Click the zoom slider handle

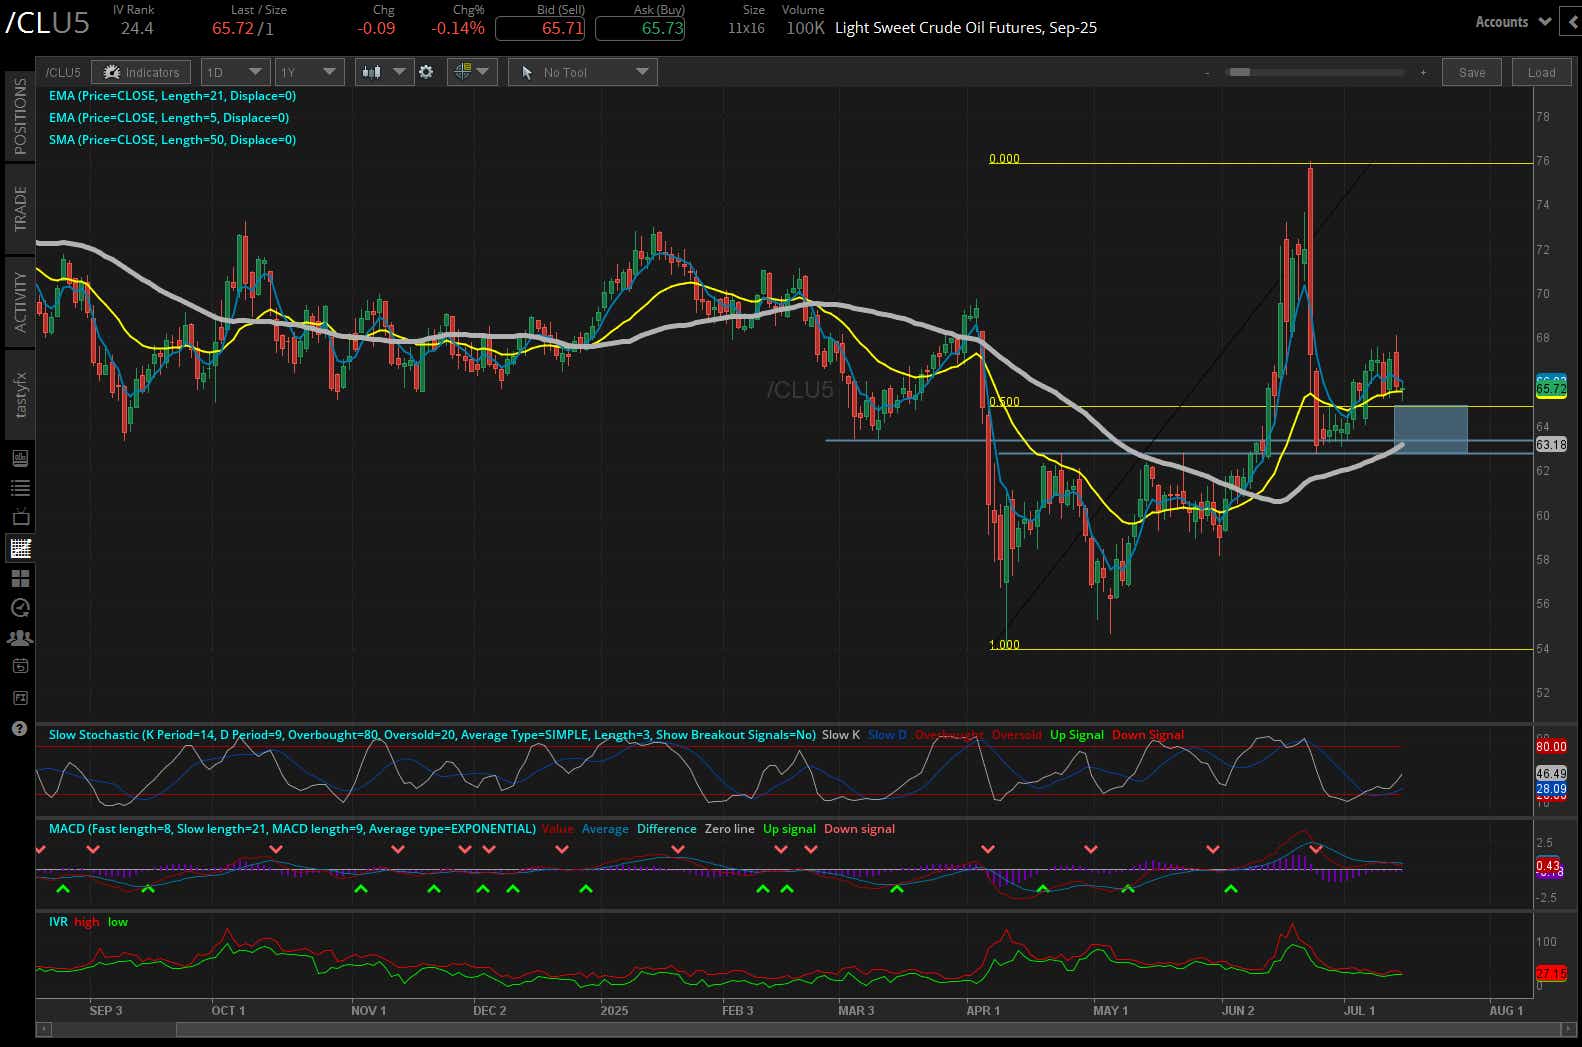click(1240, 72)
